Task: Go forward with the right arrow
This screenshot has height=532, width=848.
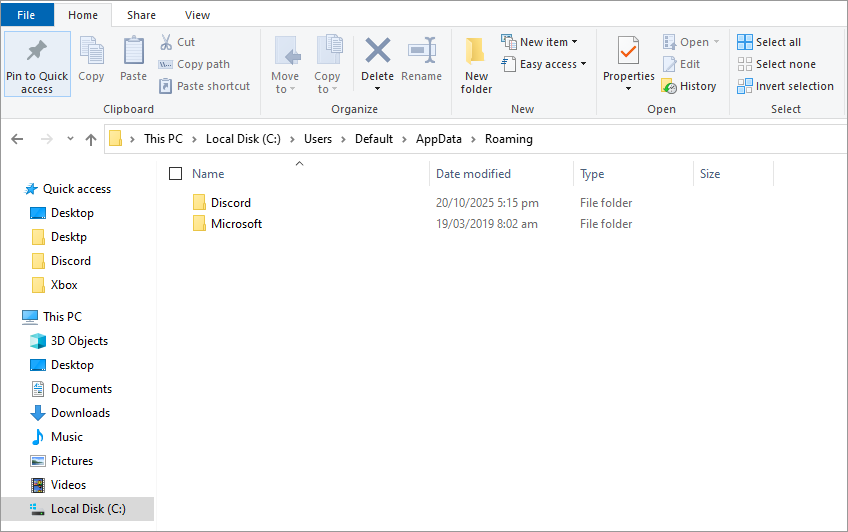Action: click(x=47, y=139)
